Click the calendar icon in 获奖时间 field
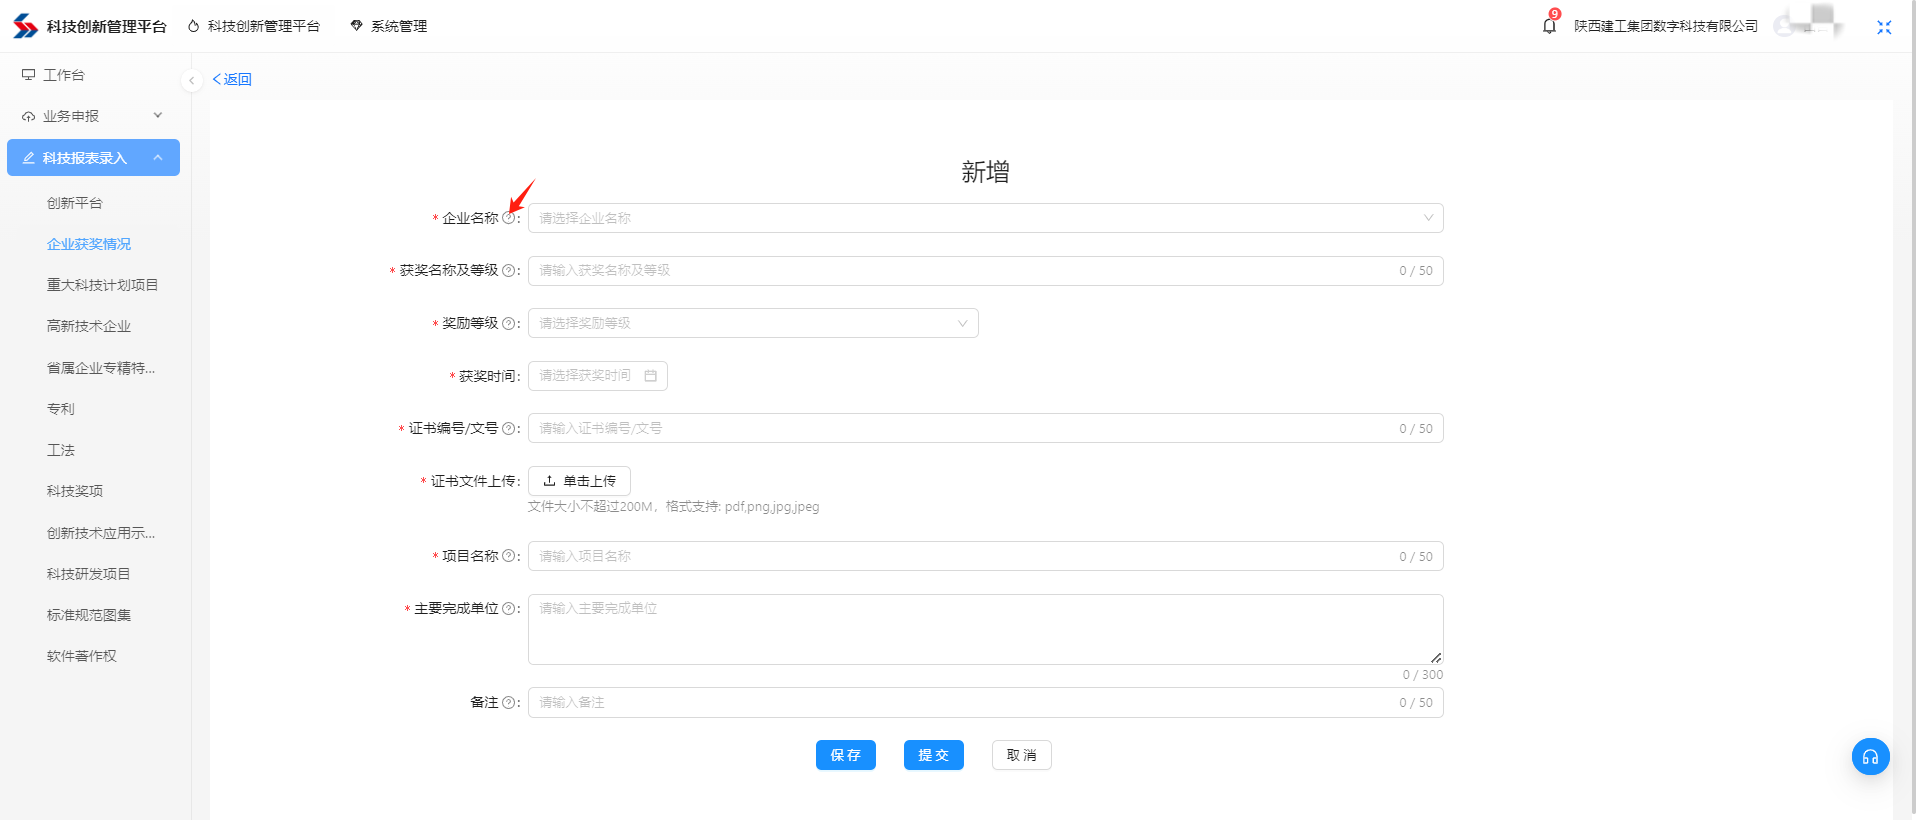The height and width of the screenshot is (820, 1916). tap(650, 376)
